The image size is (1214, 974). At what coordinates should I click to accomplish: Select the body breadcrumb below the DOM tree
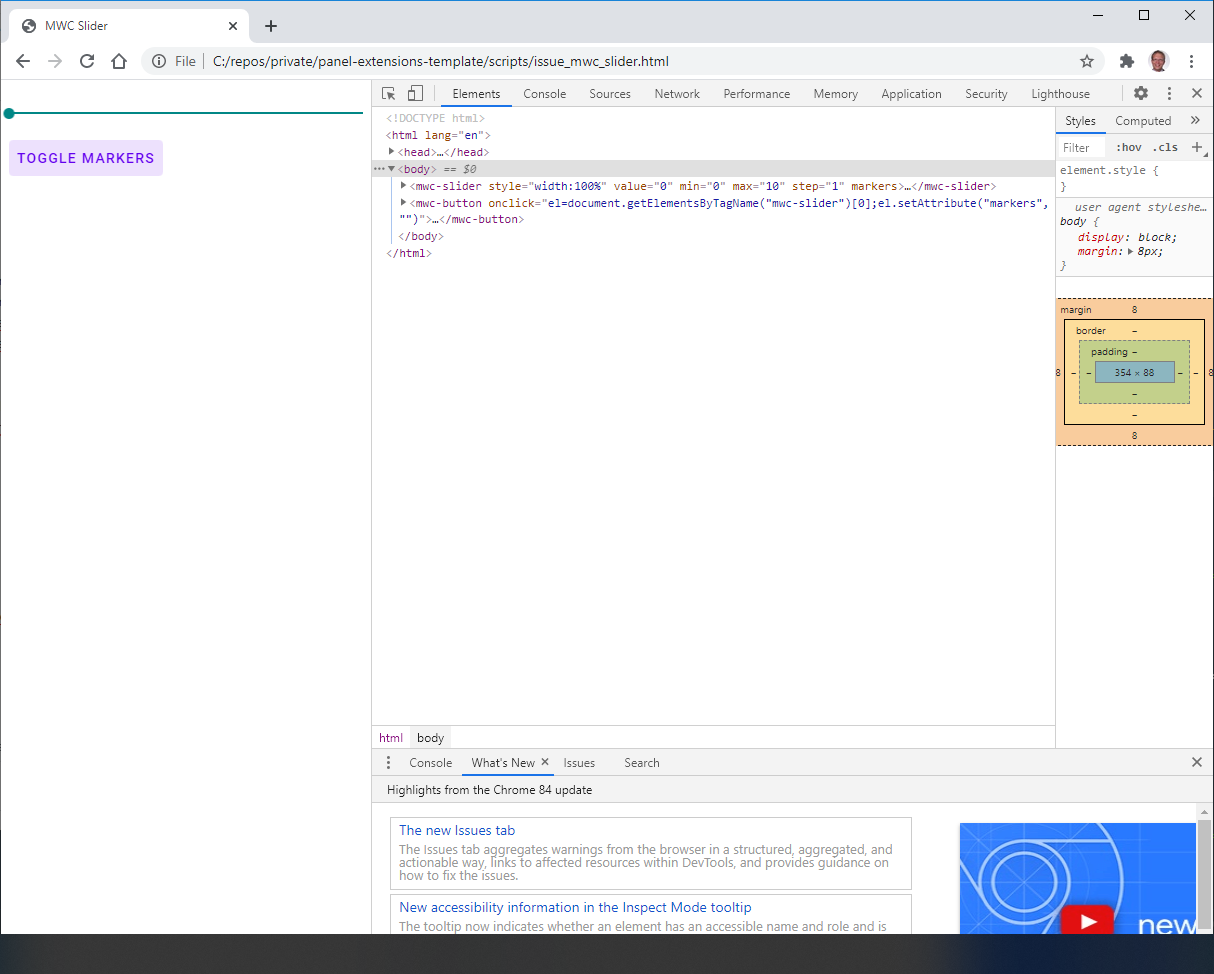(430, 737)
